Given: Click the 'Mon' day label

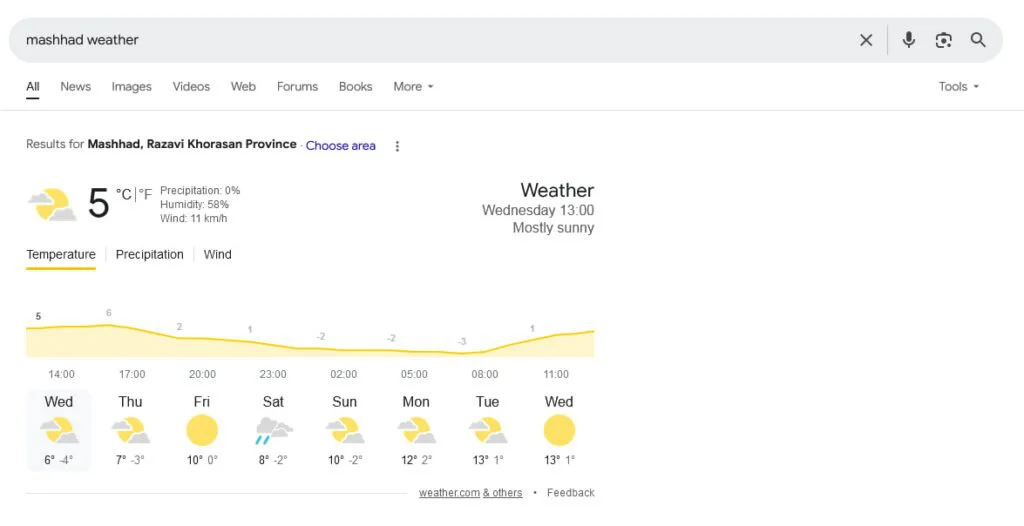Looking at the screenshot, I should 416,402.
